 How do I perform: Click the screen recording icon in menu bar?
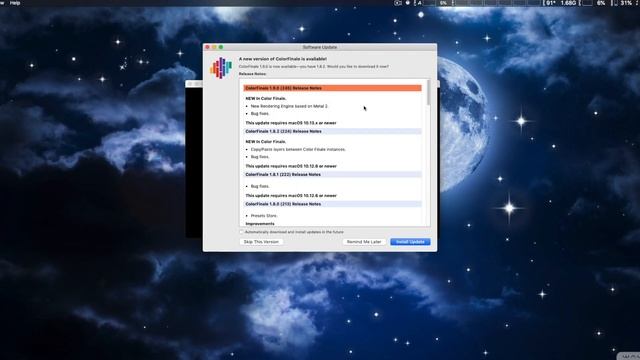[398, 3]
